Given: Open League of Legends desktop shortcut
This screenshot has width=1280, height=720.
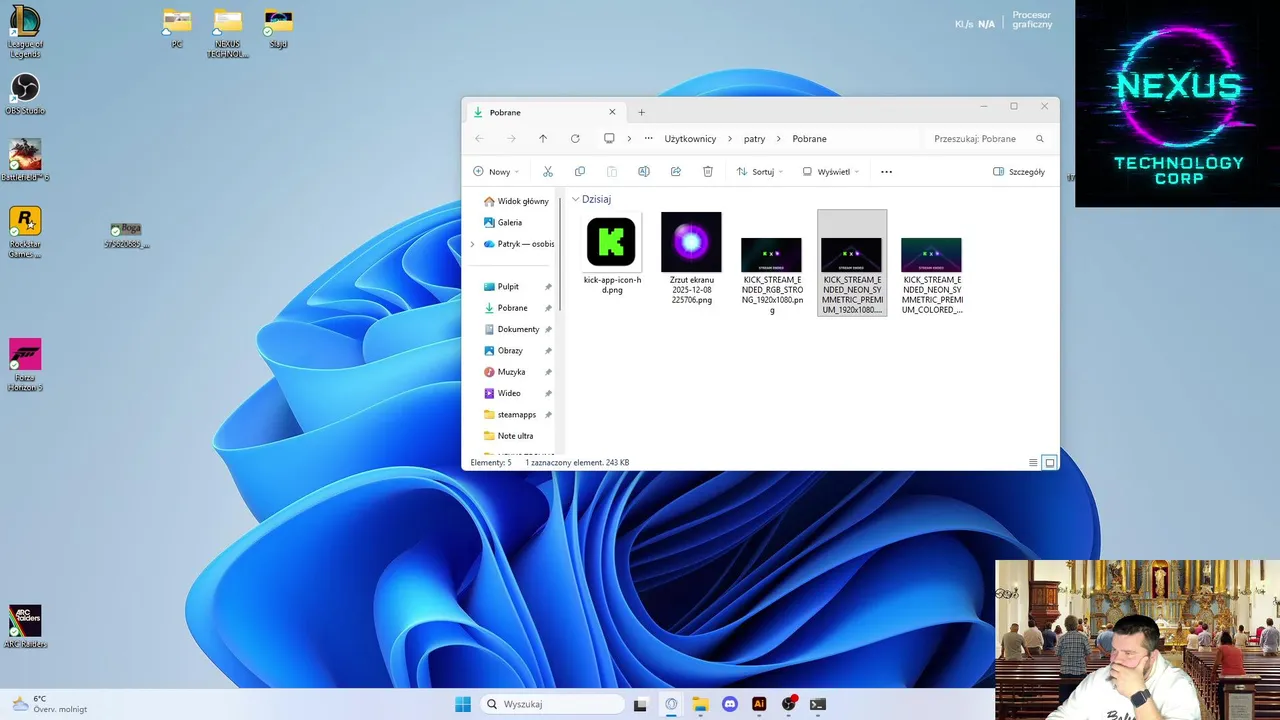Looking at the screenshot, I should [x=25, y=30].
